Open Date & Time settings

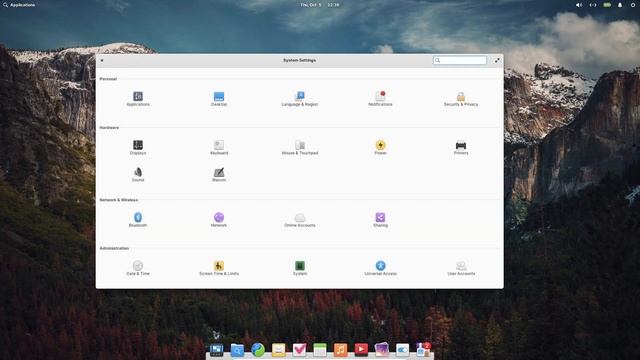(138, 268)
